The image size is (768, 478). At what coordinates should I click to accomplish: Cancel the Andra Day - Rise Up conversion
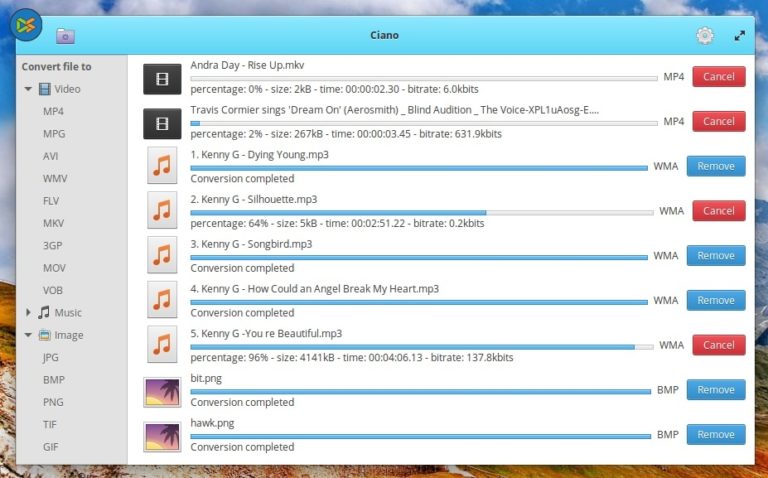718,77
